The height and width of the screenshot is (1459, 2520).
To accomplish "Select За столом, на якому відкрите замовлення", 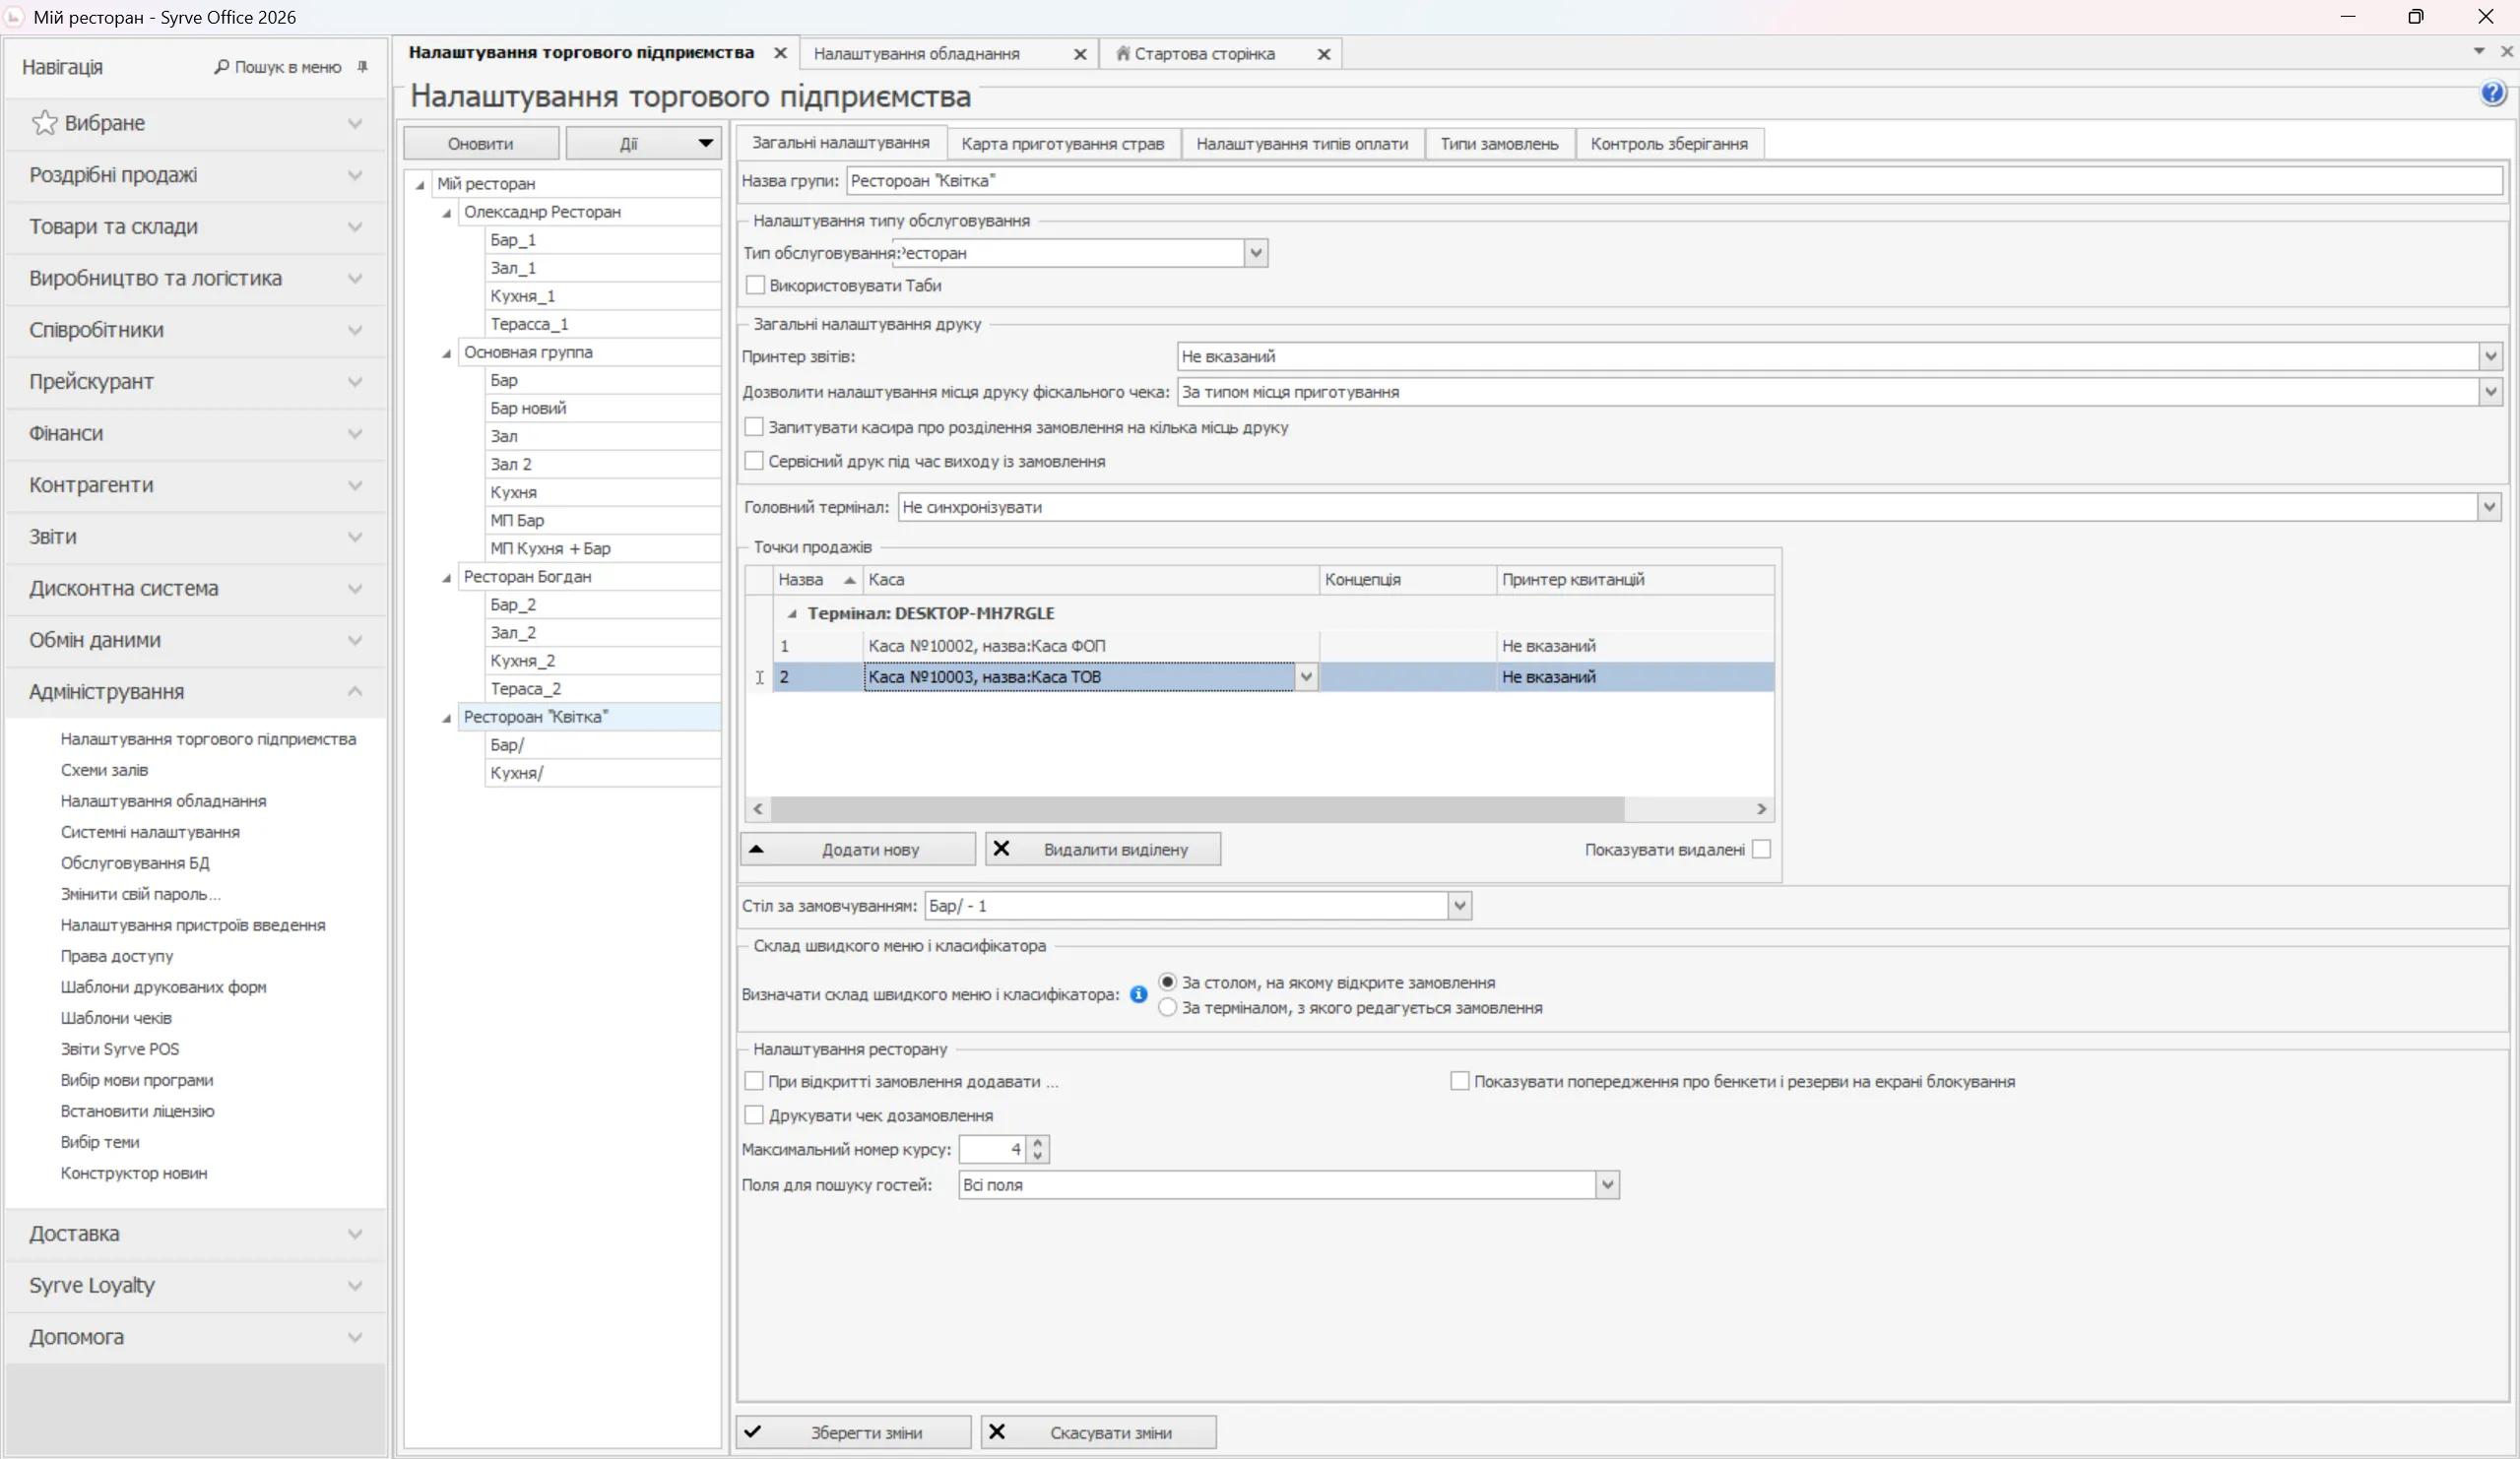I will point(1167,982).
